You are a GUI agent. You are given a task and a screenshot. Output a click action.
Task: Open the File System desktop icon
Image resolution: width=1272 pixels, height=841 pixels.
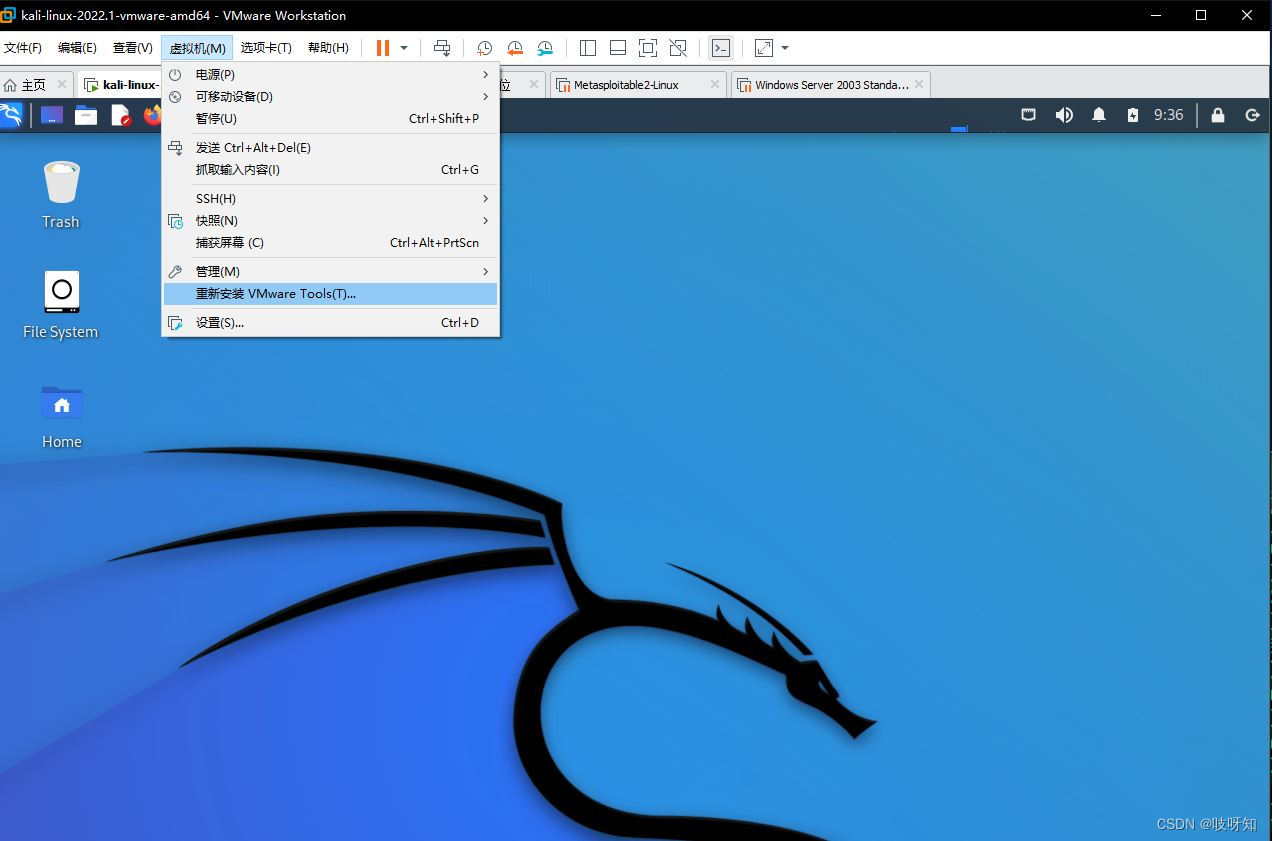(61, 304)
